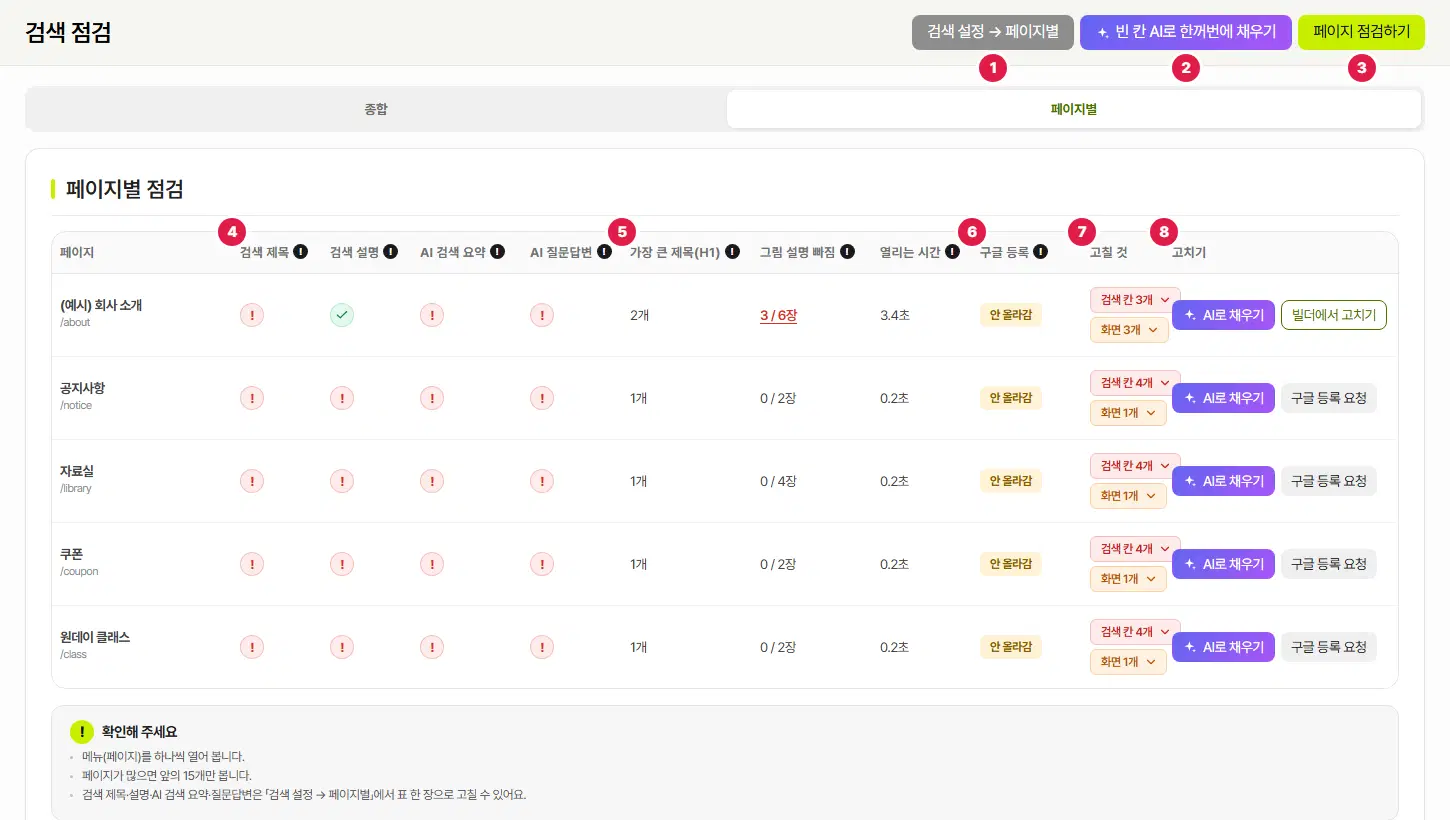
Task: Click 검색 설명 warning icon in 자료실 row
Action: 342,481
